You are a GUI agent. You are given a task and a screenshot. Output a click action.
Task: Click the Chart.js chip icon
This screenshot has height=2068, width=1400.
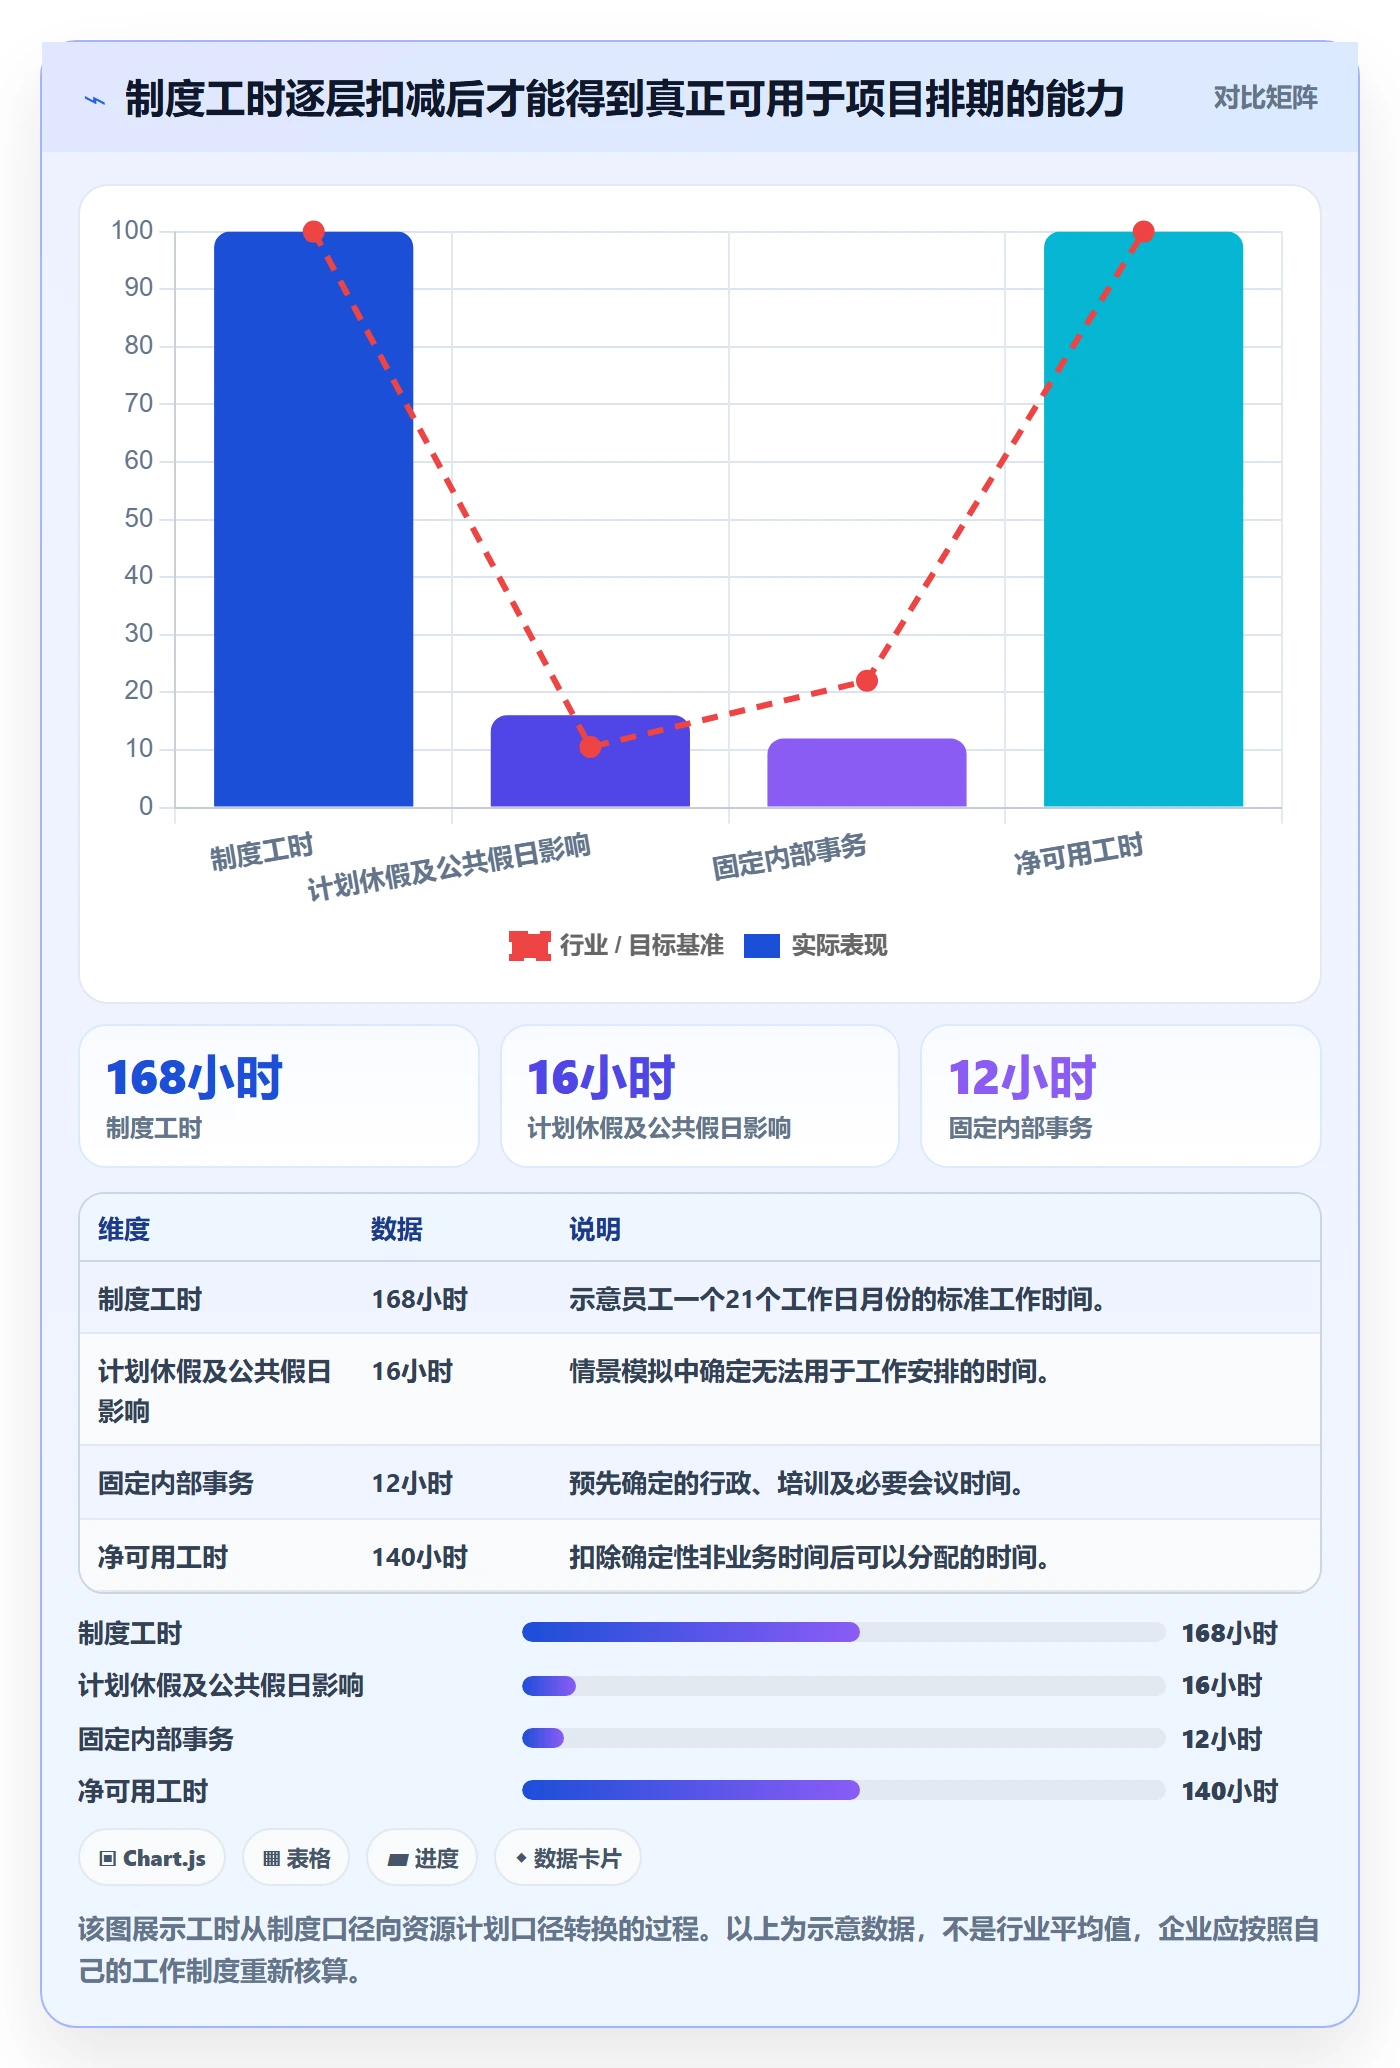pyautogui.click(x=108, y=1859)
